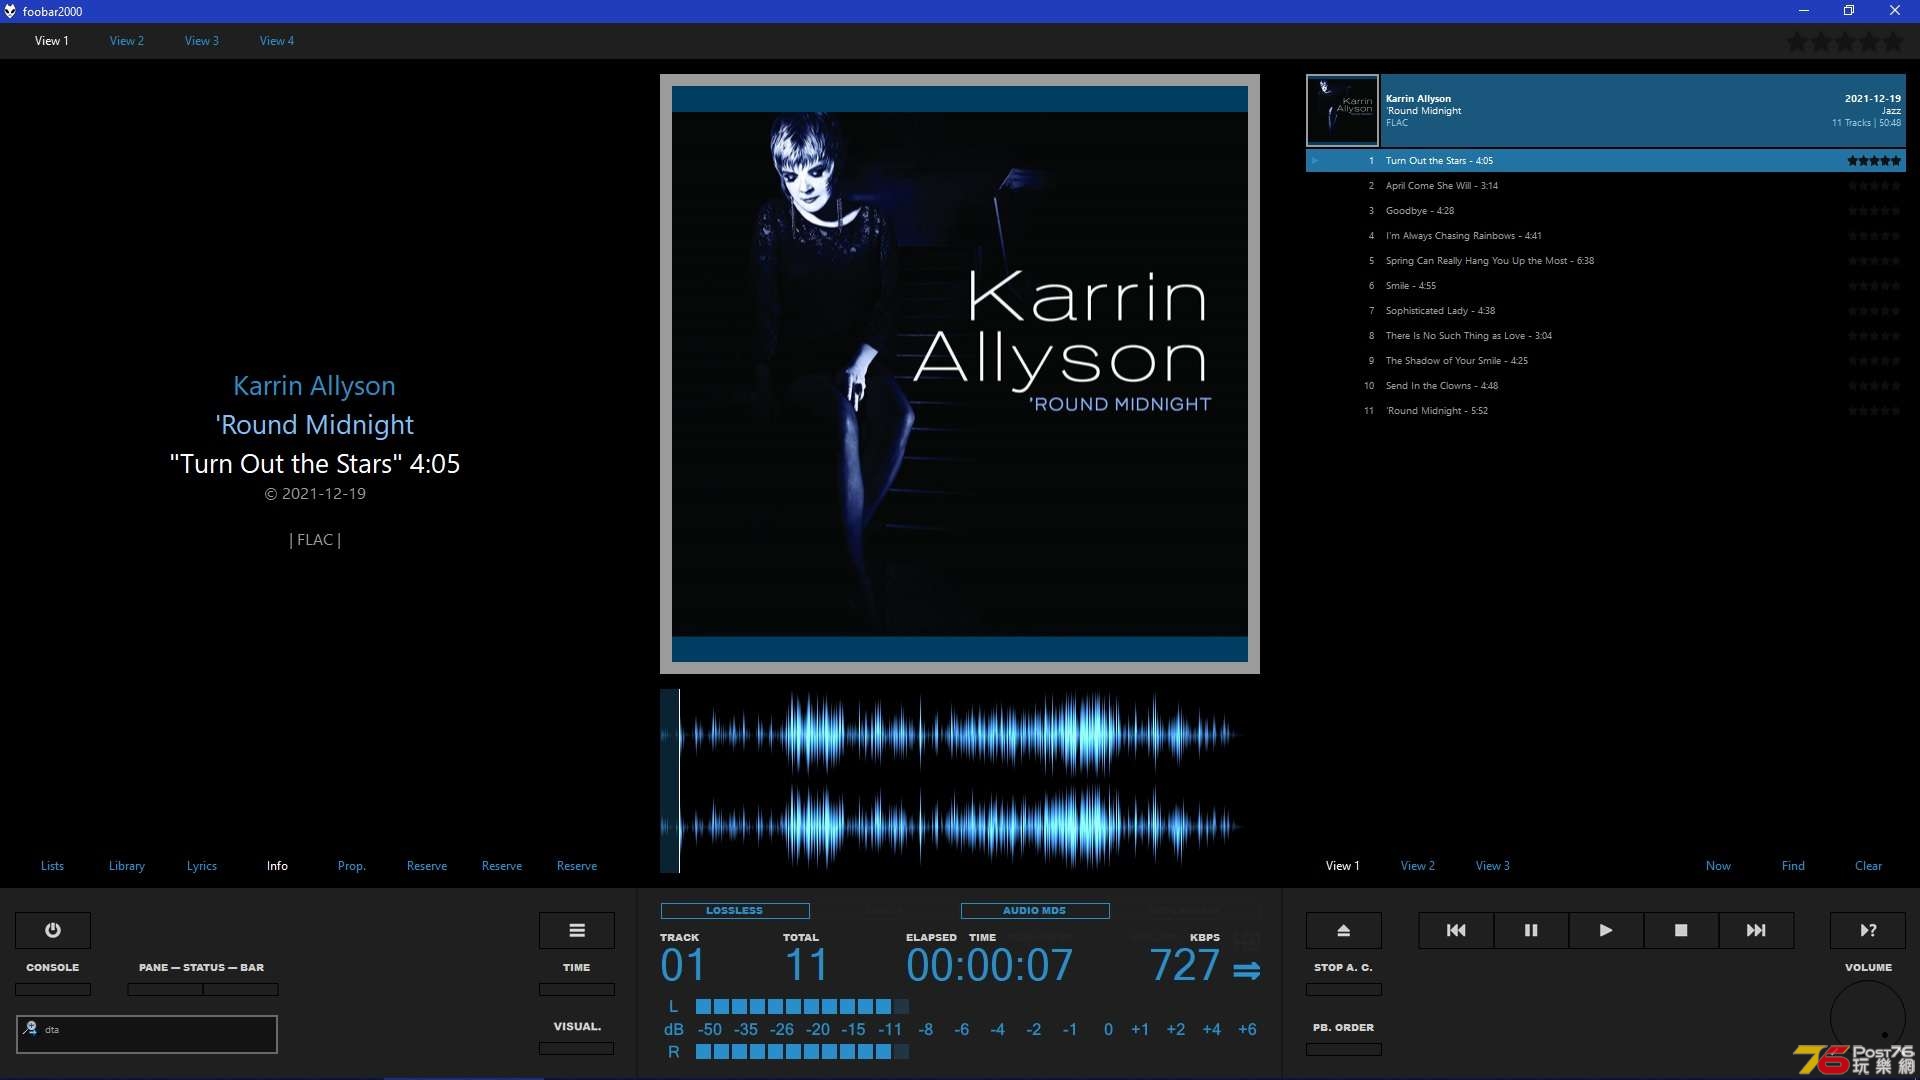Click the elapsed time display 00:00:07
This screenshot has width=1920, height=1080.
click(x=990, y=965)
